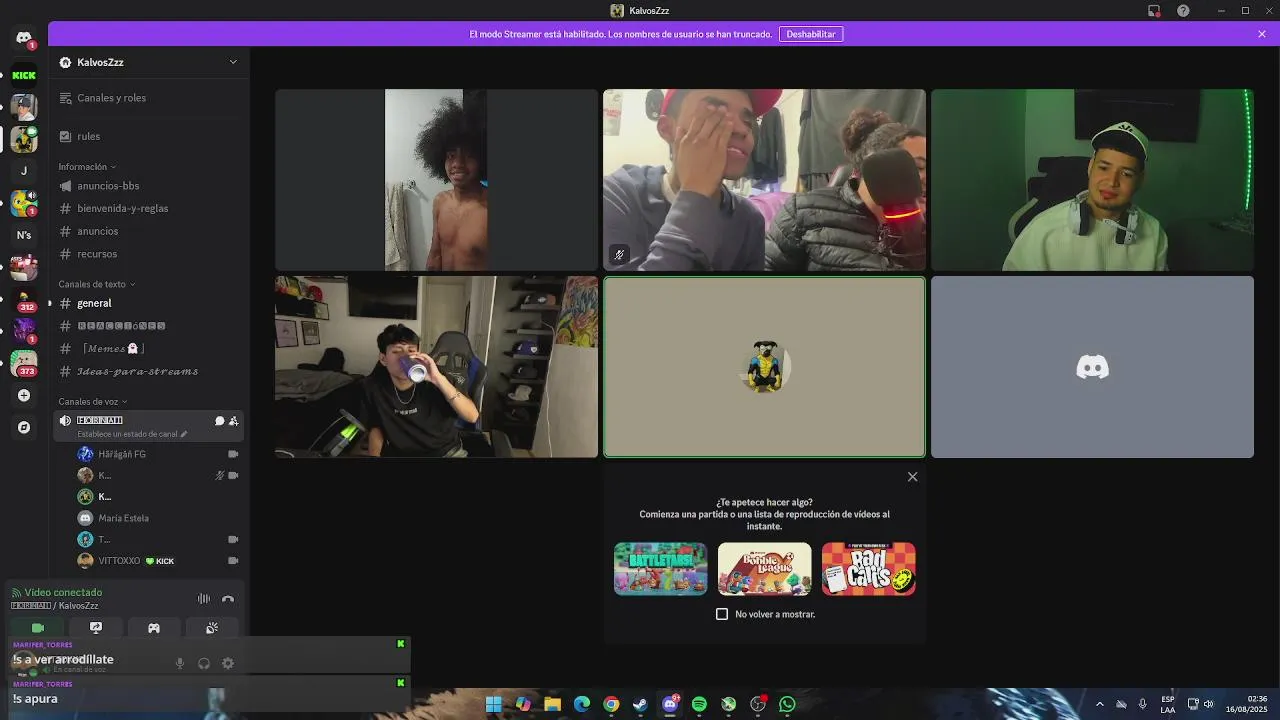The image size is (1280, 720).
Task: Open the N's server icon
Action: point(24,235)
